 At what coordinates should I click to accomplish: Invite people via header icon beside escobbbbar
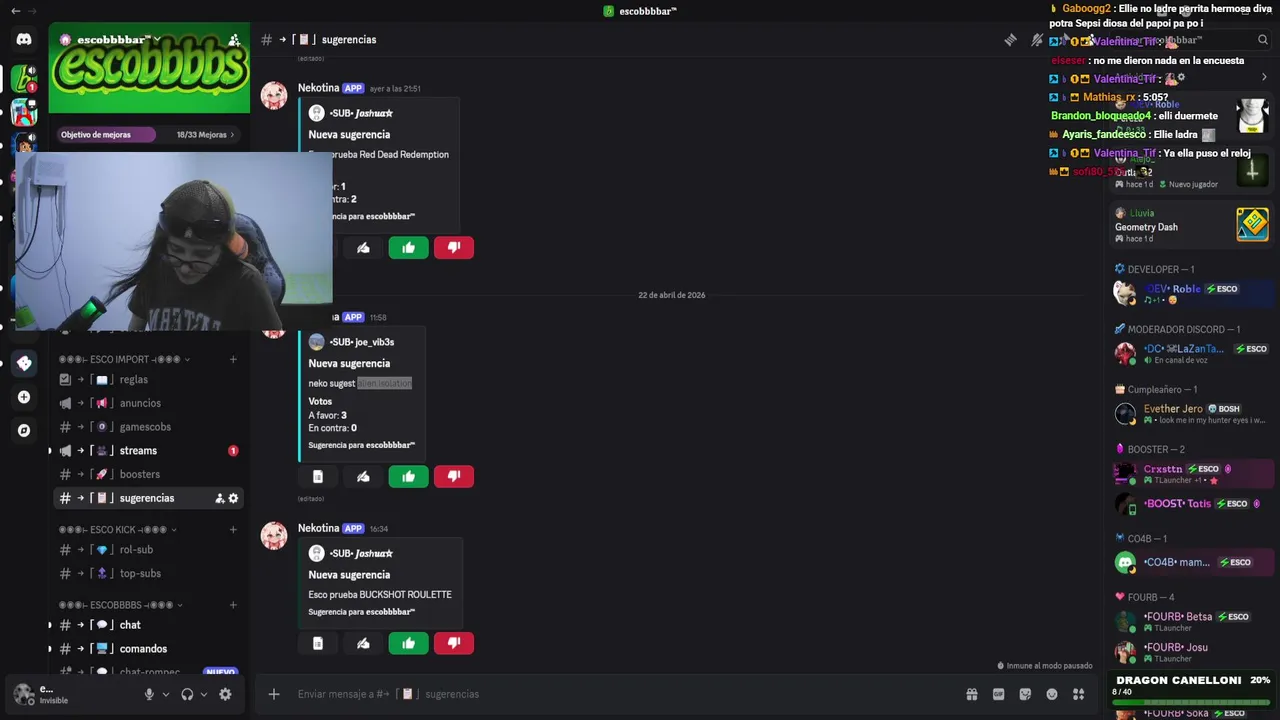pyautogui.click(x=234, y=40)
